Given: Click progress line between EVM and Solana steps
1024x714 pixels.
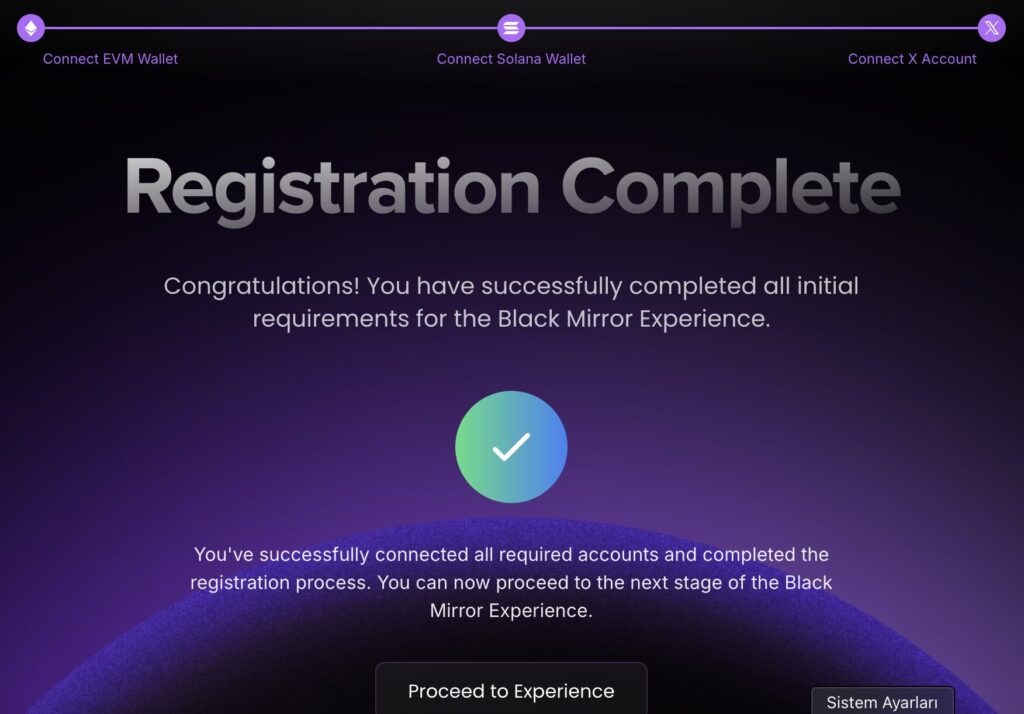Looking at the screenshot, I should point(271,28).
